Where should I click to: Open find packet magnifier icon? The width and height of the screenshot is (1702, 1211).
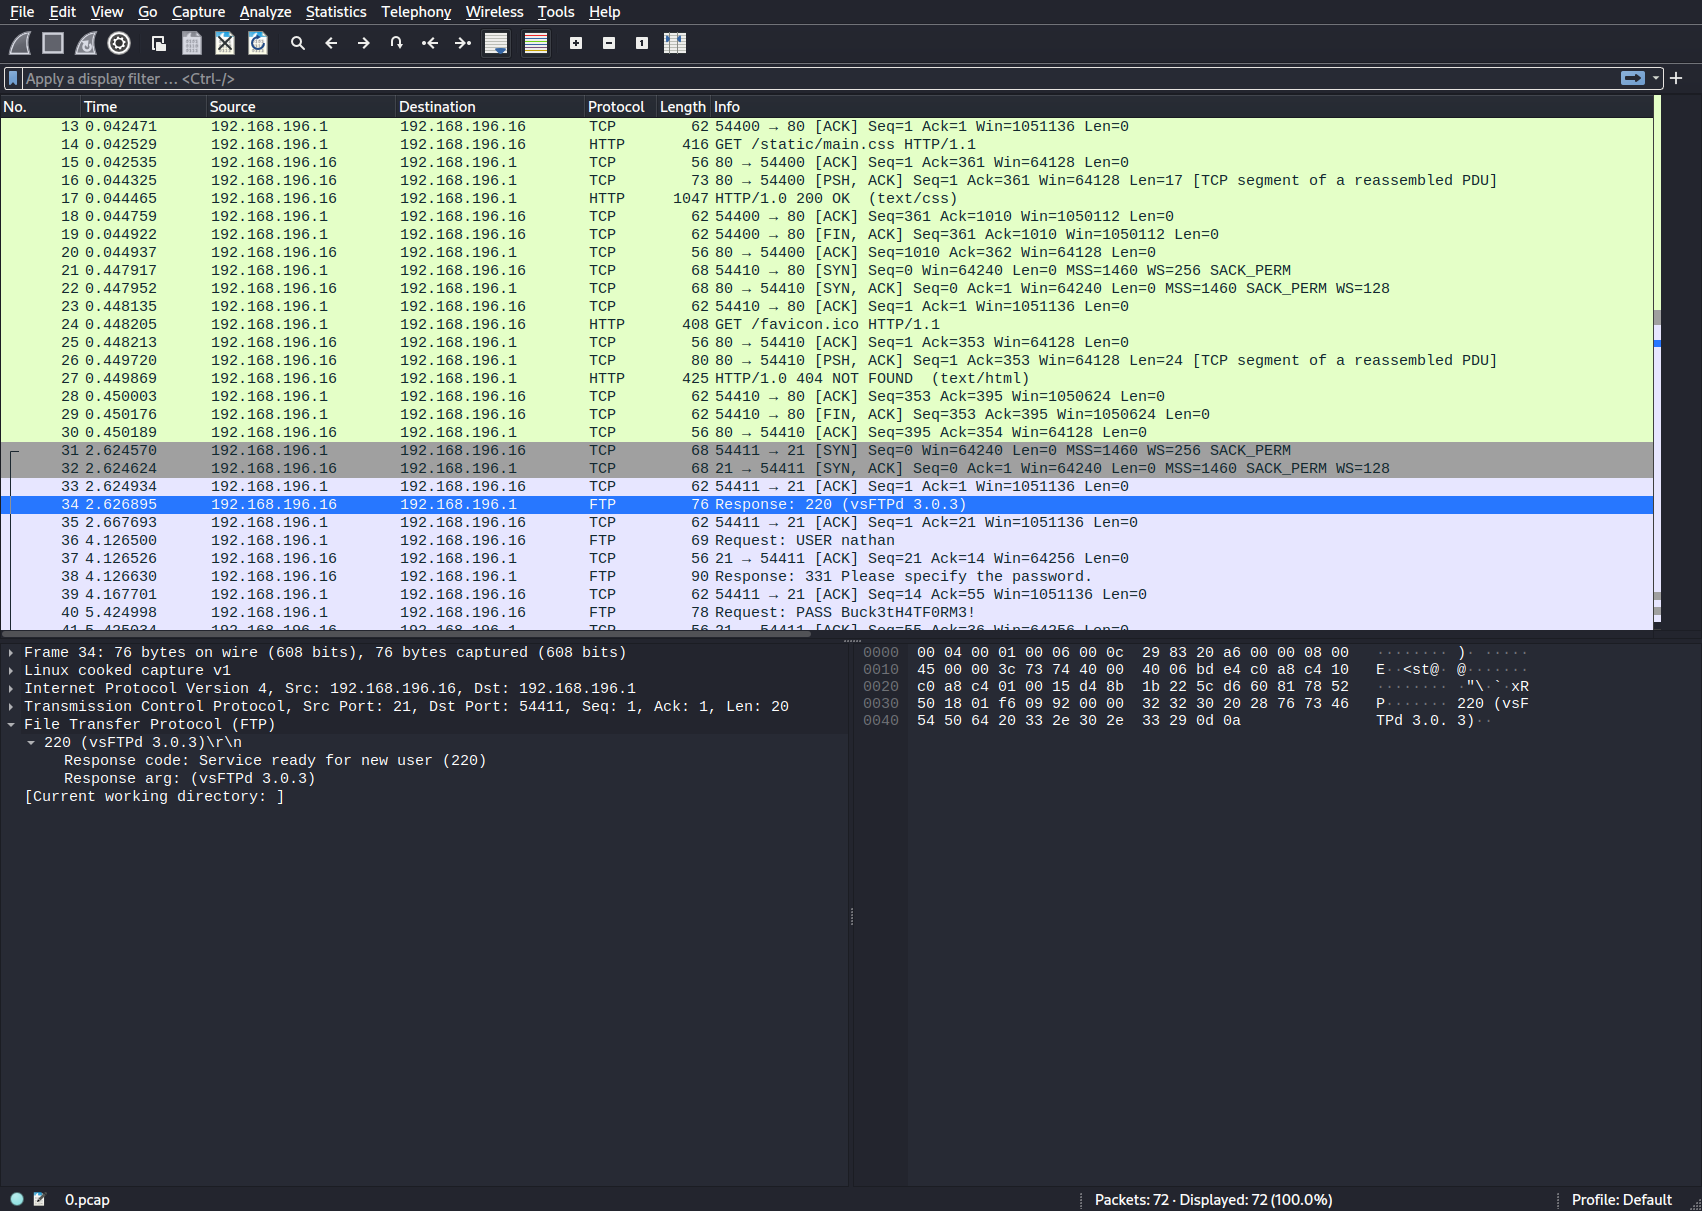(x=298, y=43)
